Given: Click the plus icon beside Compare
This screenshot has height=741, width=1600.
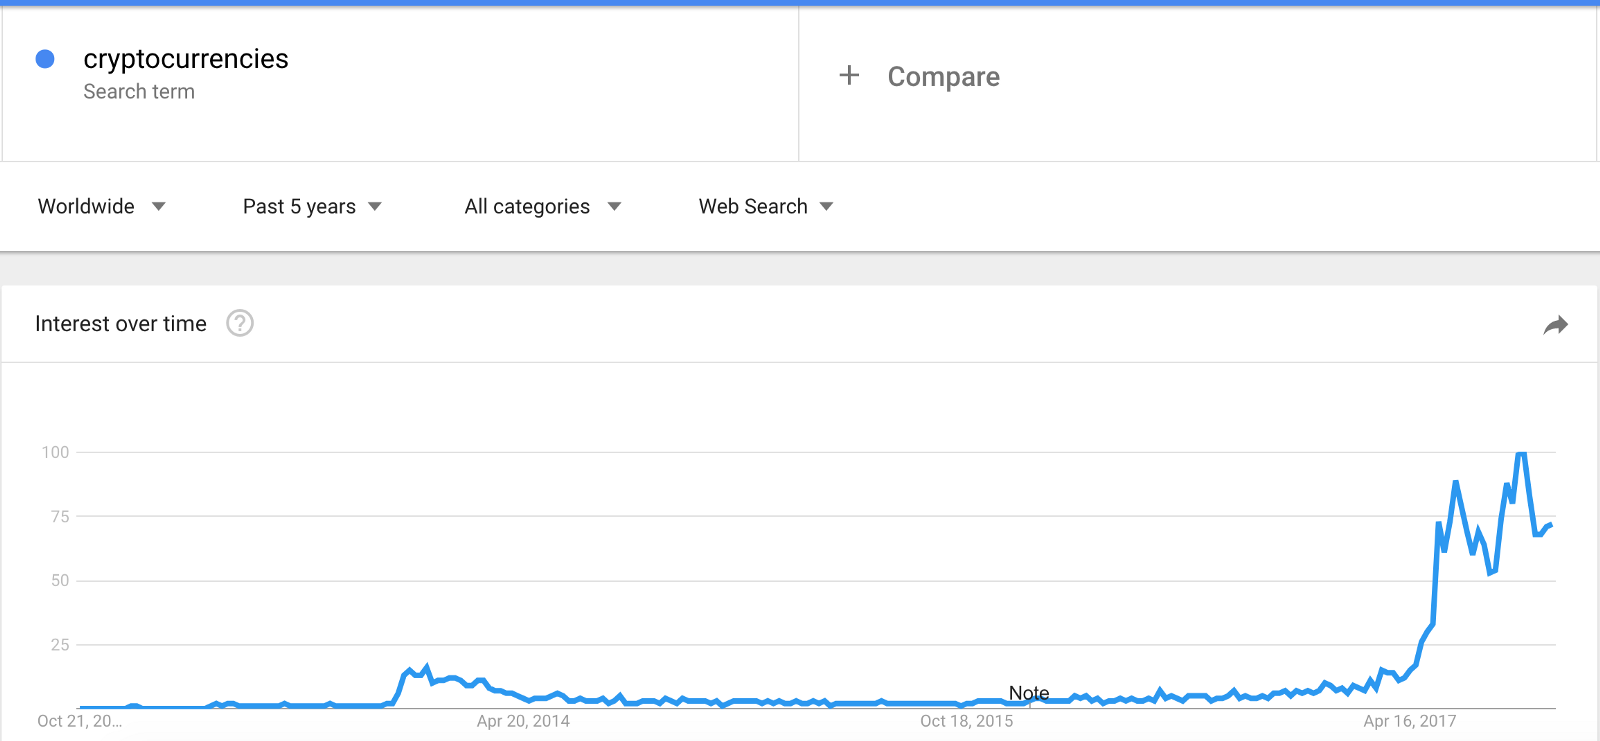Looking at the screenshot, I should (849, 75).
